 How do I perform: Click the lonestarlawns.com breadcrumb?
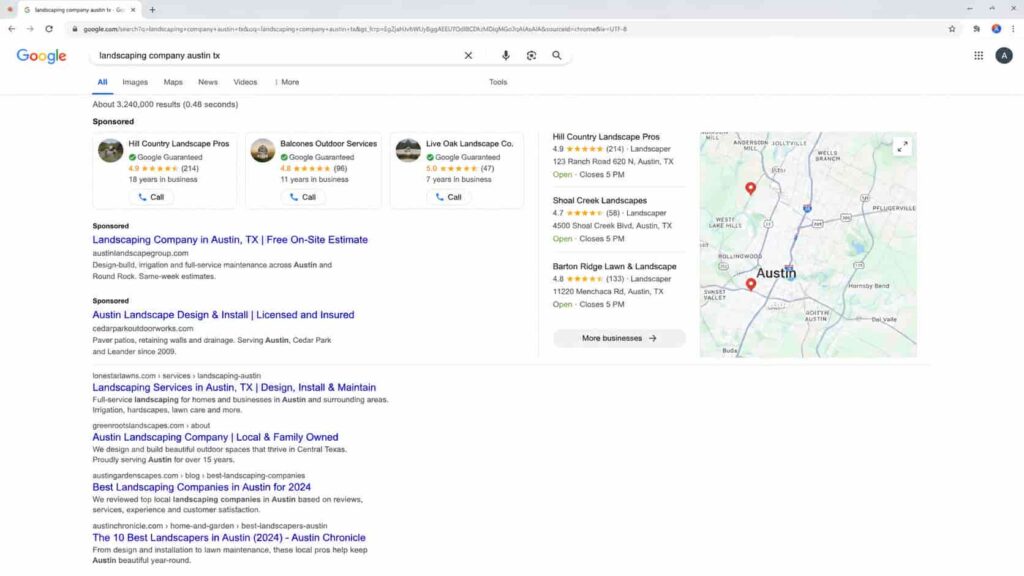point(176,376)
